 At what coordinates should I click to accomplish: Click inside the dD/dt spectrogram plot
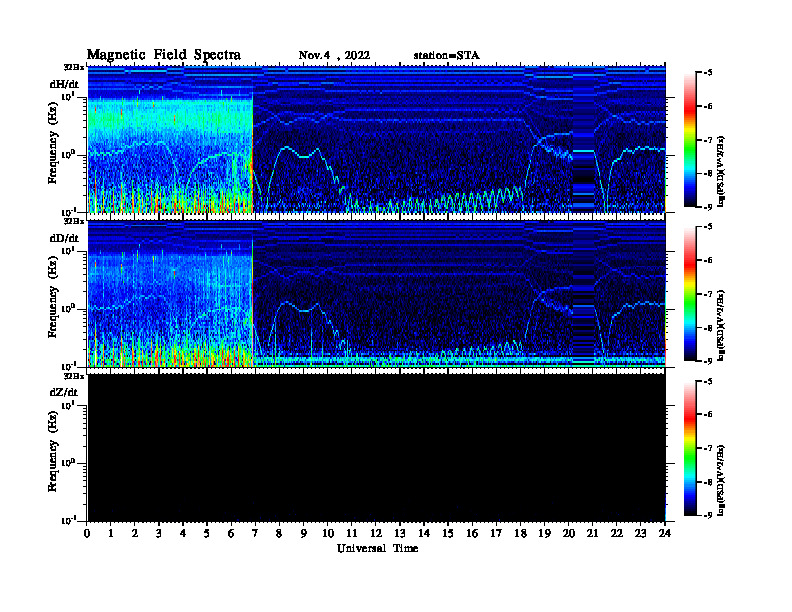click(x=377, y=293)
